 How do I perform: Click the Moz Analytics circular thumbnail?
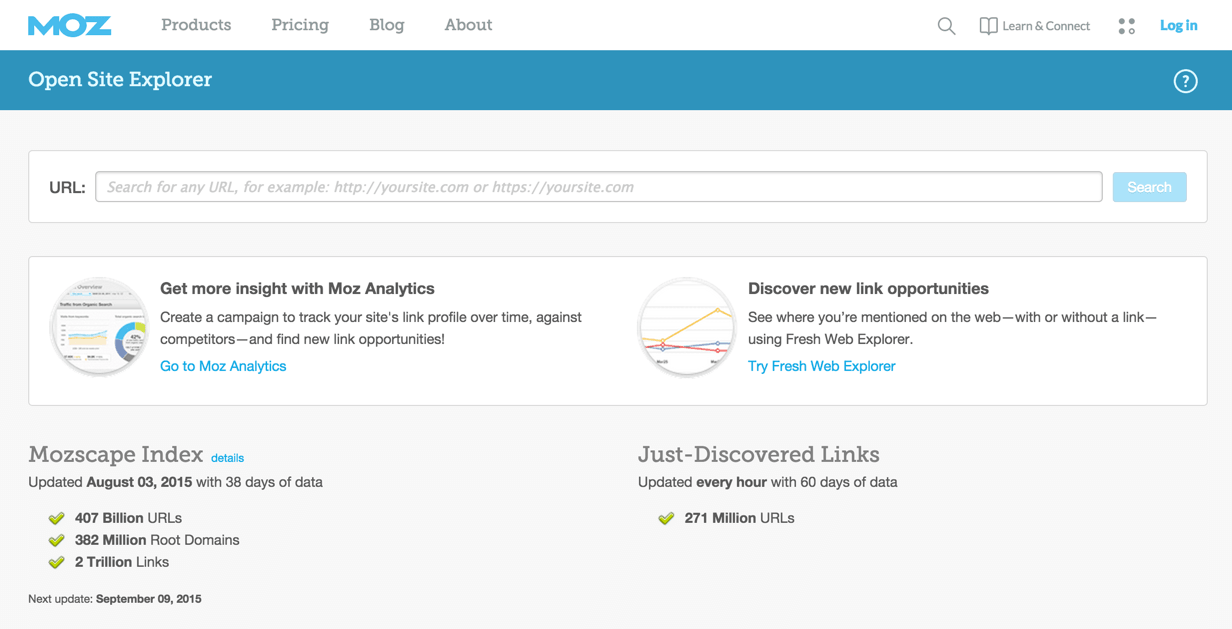99,327
